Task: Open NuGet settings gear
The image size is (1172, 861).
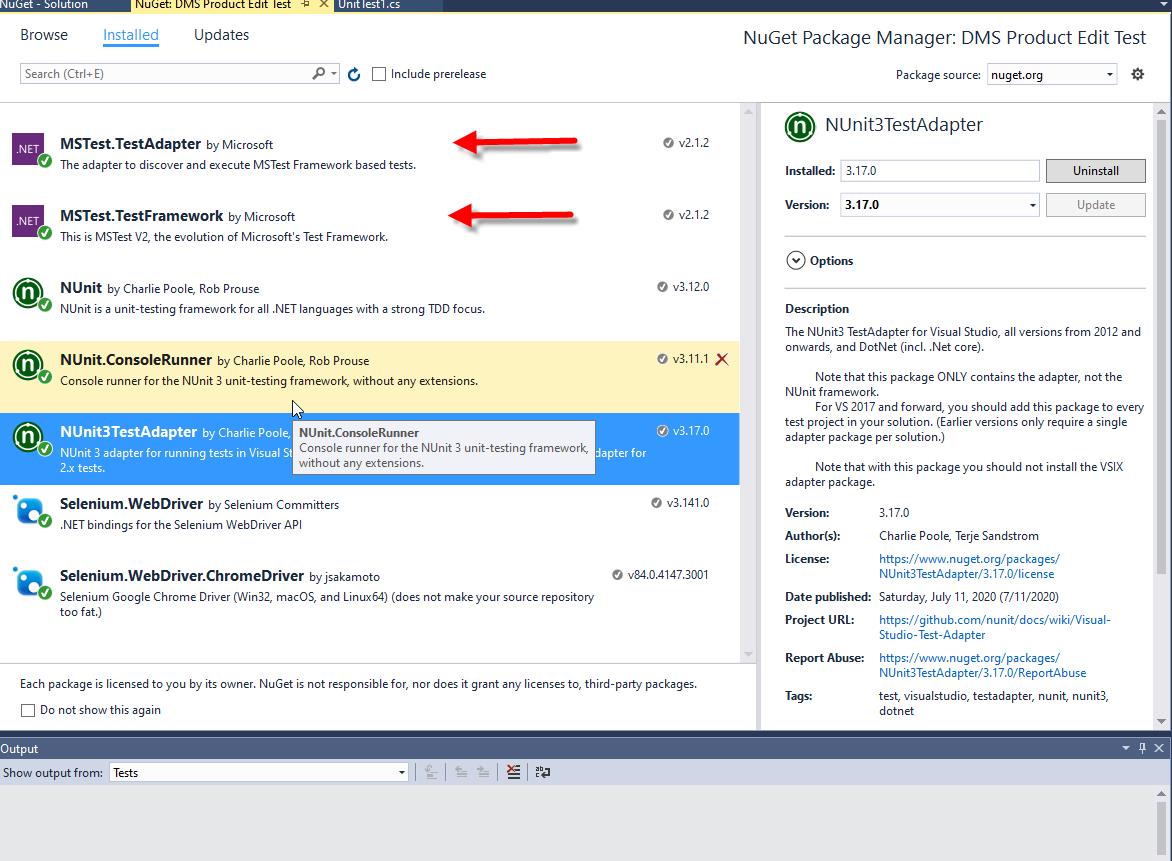Action: (1138, 74)
